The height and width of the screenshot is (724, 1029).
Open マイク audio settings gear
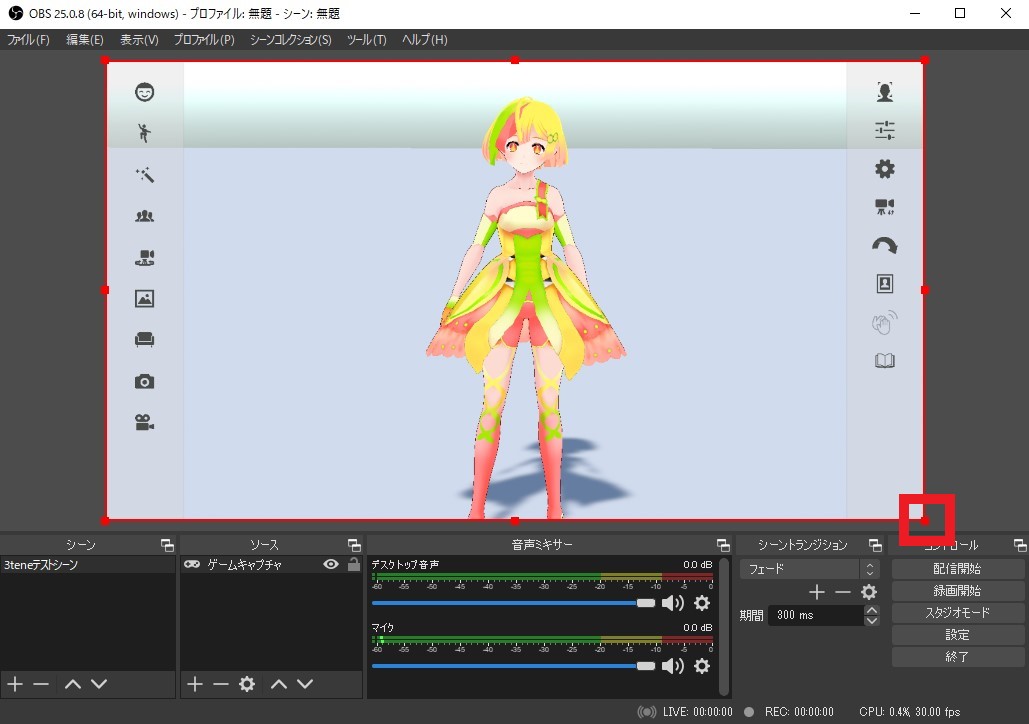tap(702, 666)
